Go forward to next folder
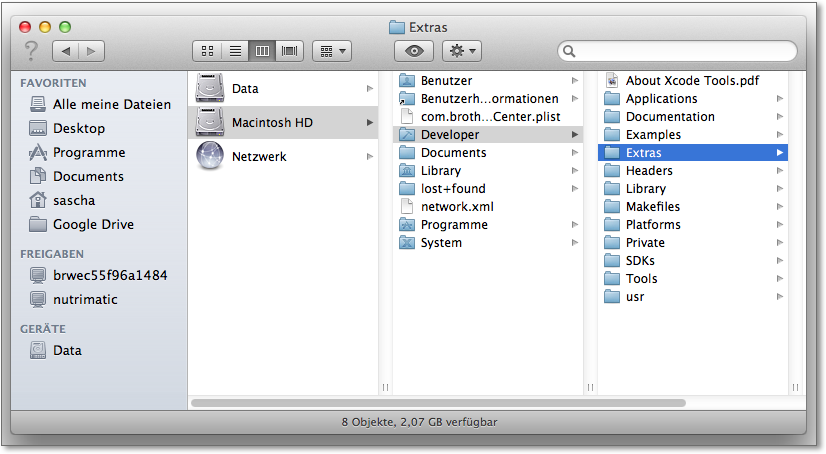826x454 pixels. coord(91,50)
